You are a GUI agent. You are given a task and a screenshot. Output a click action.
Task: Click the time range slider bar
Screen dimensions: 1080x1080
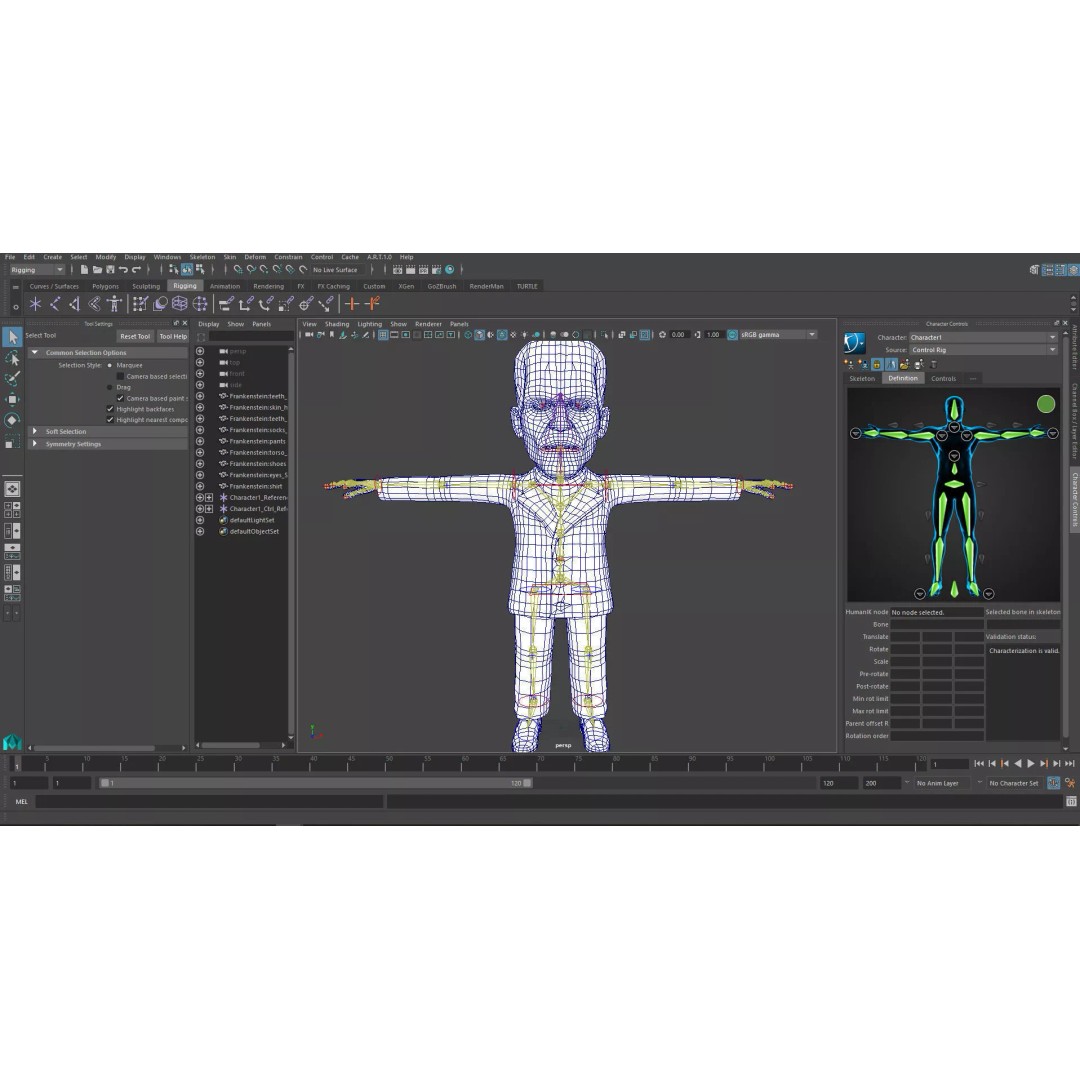tap(315, 783)
